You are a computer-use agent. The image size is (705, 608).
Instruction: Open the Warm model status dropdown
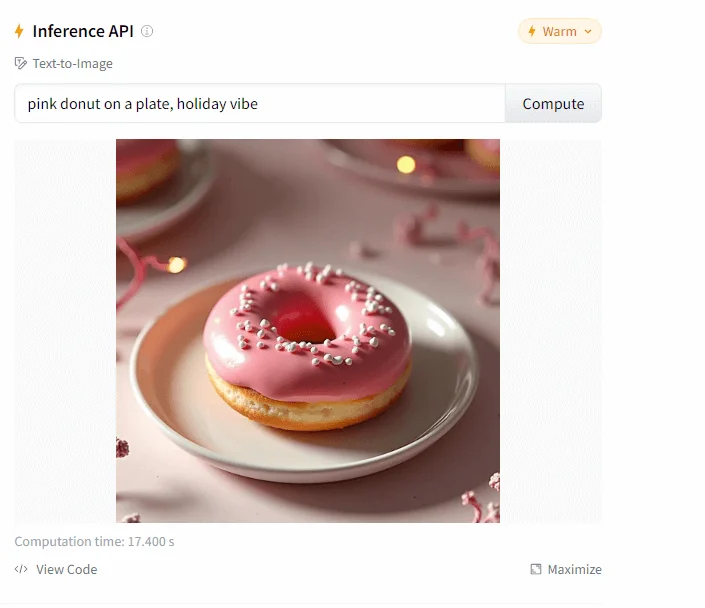(x=560, y=32)
